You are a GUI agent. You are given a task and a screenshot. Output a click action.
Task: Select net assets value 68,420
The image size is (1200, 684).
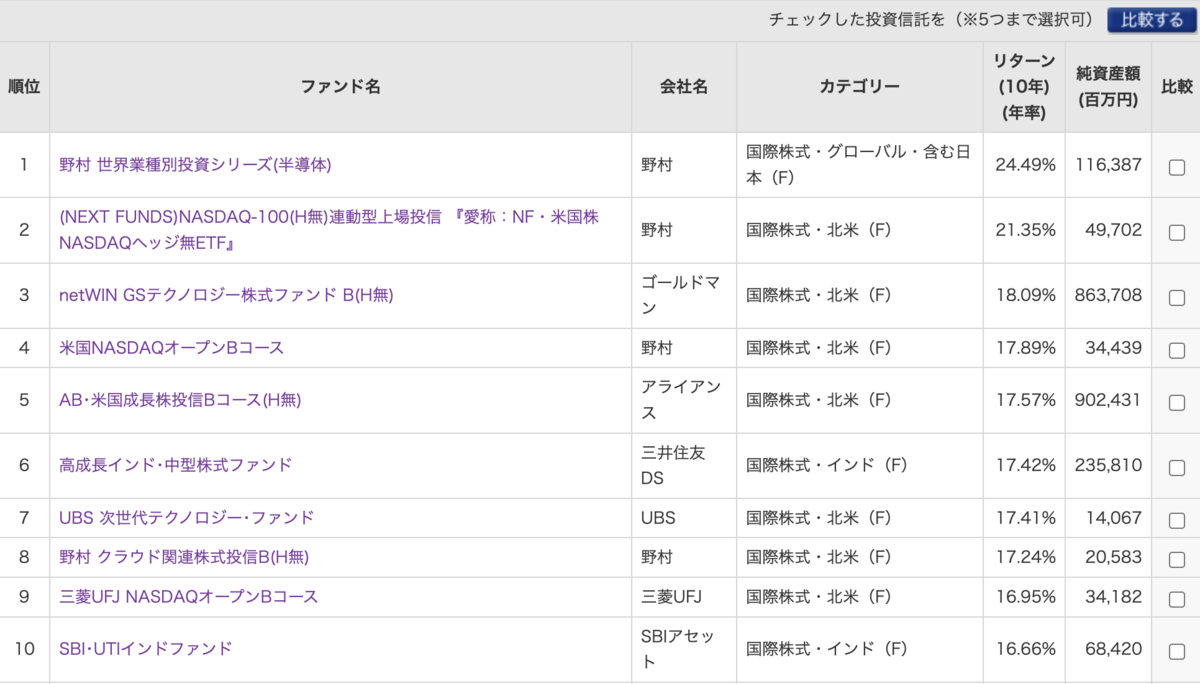[1113, 649]
